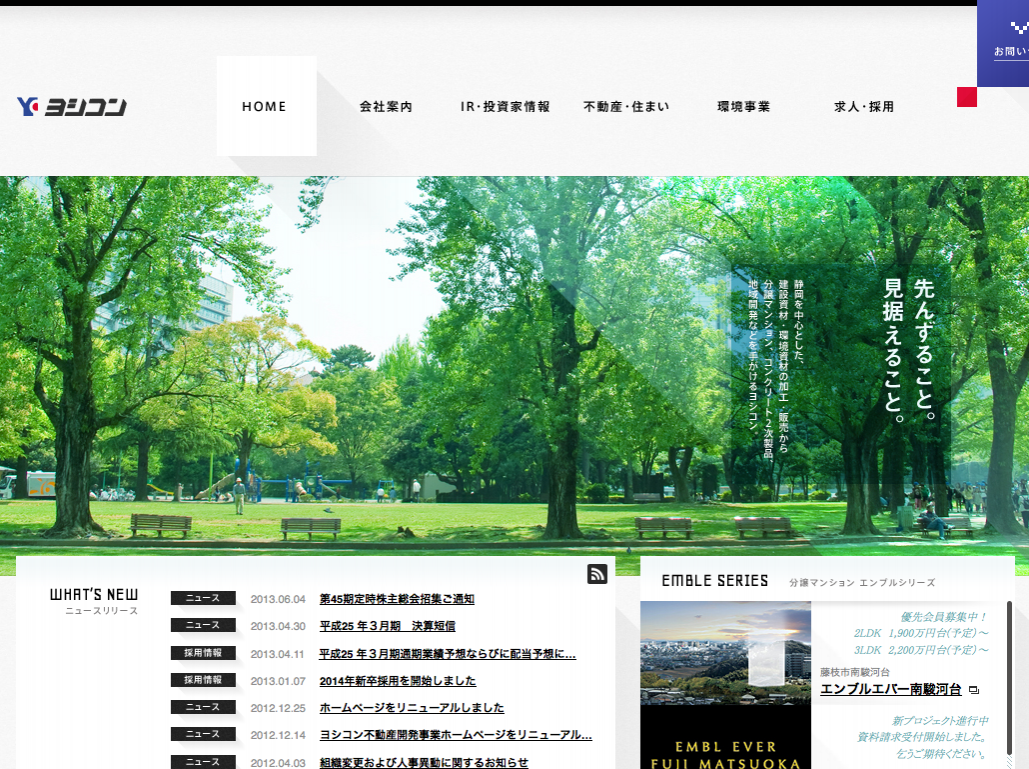Viewport: 1029px width, 769px height.
Task: Click the ニュース tag dated 2013.06.04
Action: tap(203, 599)
